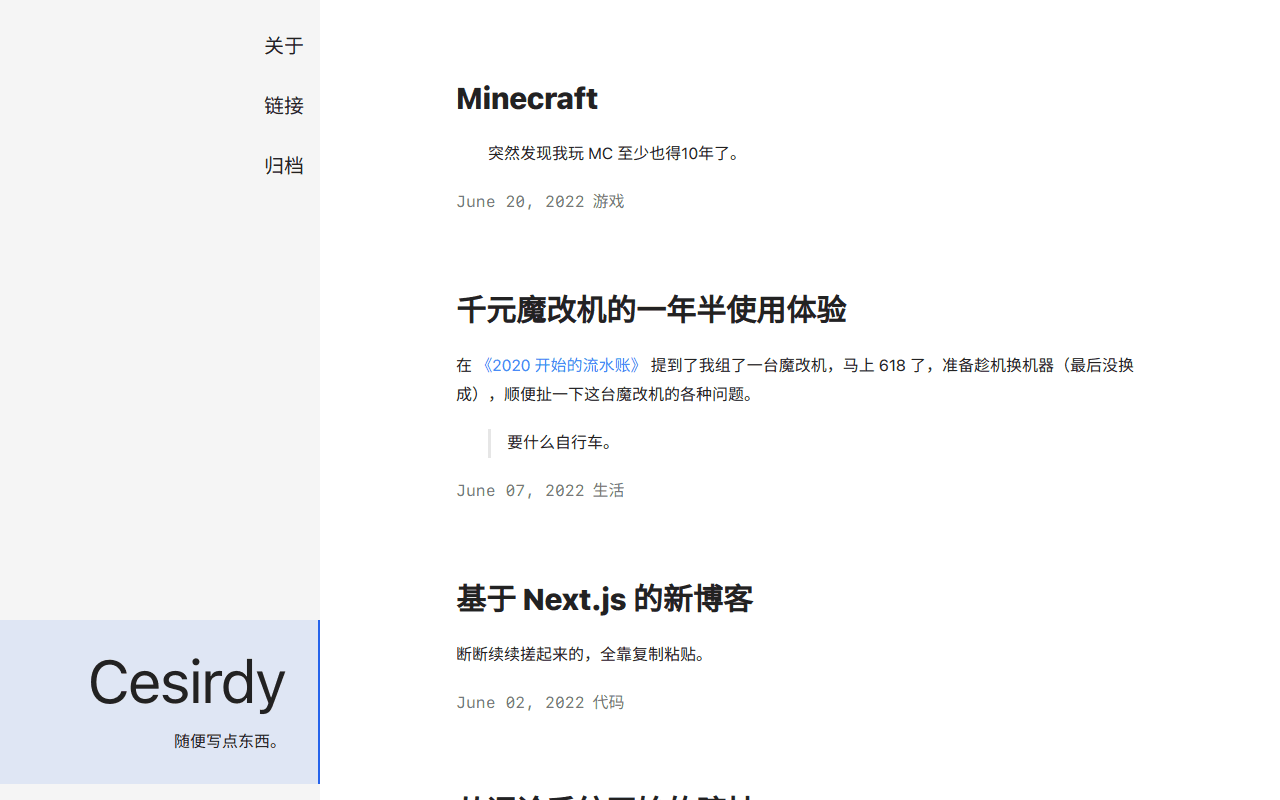Click the 随便写点东西 tagline text
Viewport: 1280px width, 800px height.
[229, 741]
